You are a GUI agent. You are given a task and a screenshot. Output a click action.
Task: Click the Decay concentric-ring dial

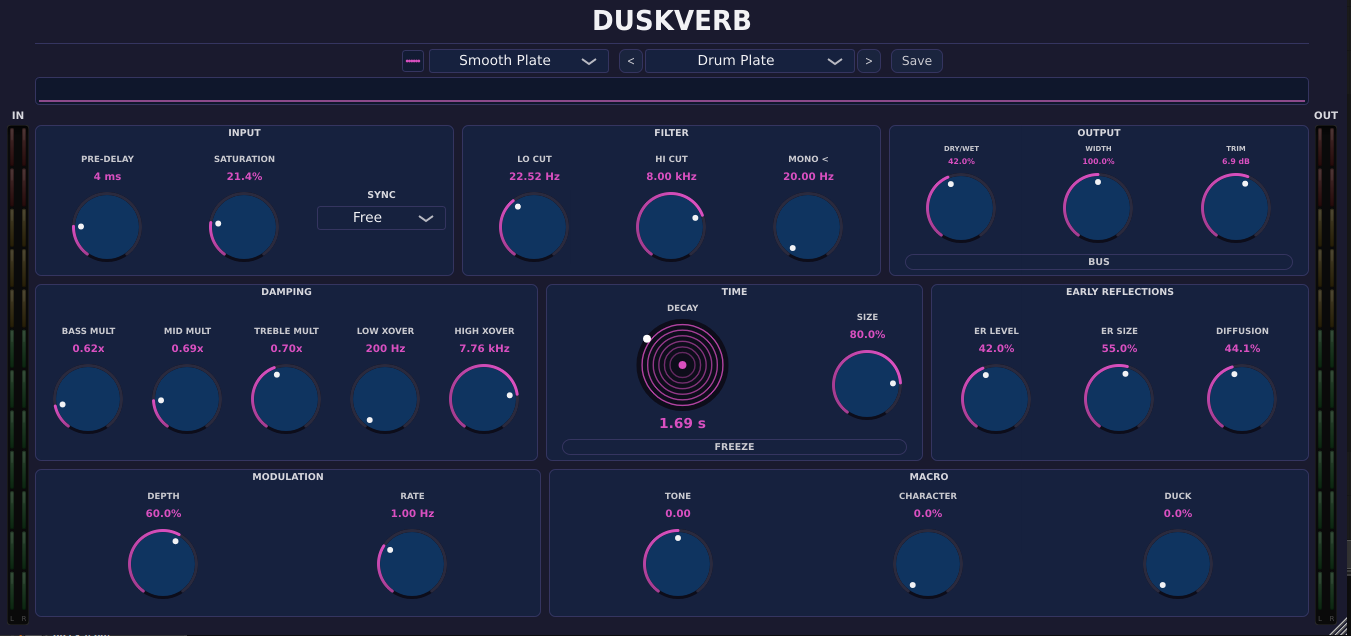click(682, 365)
